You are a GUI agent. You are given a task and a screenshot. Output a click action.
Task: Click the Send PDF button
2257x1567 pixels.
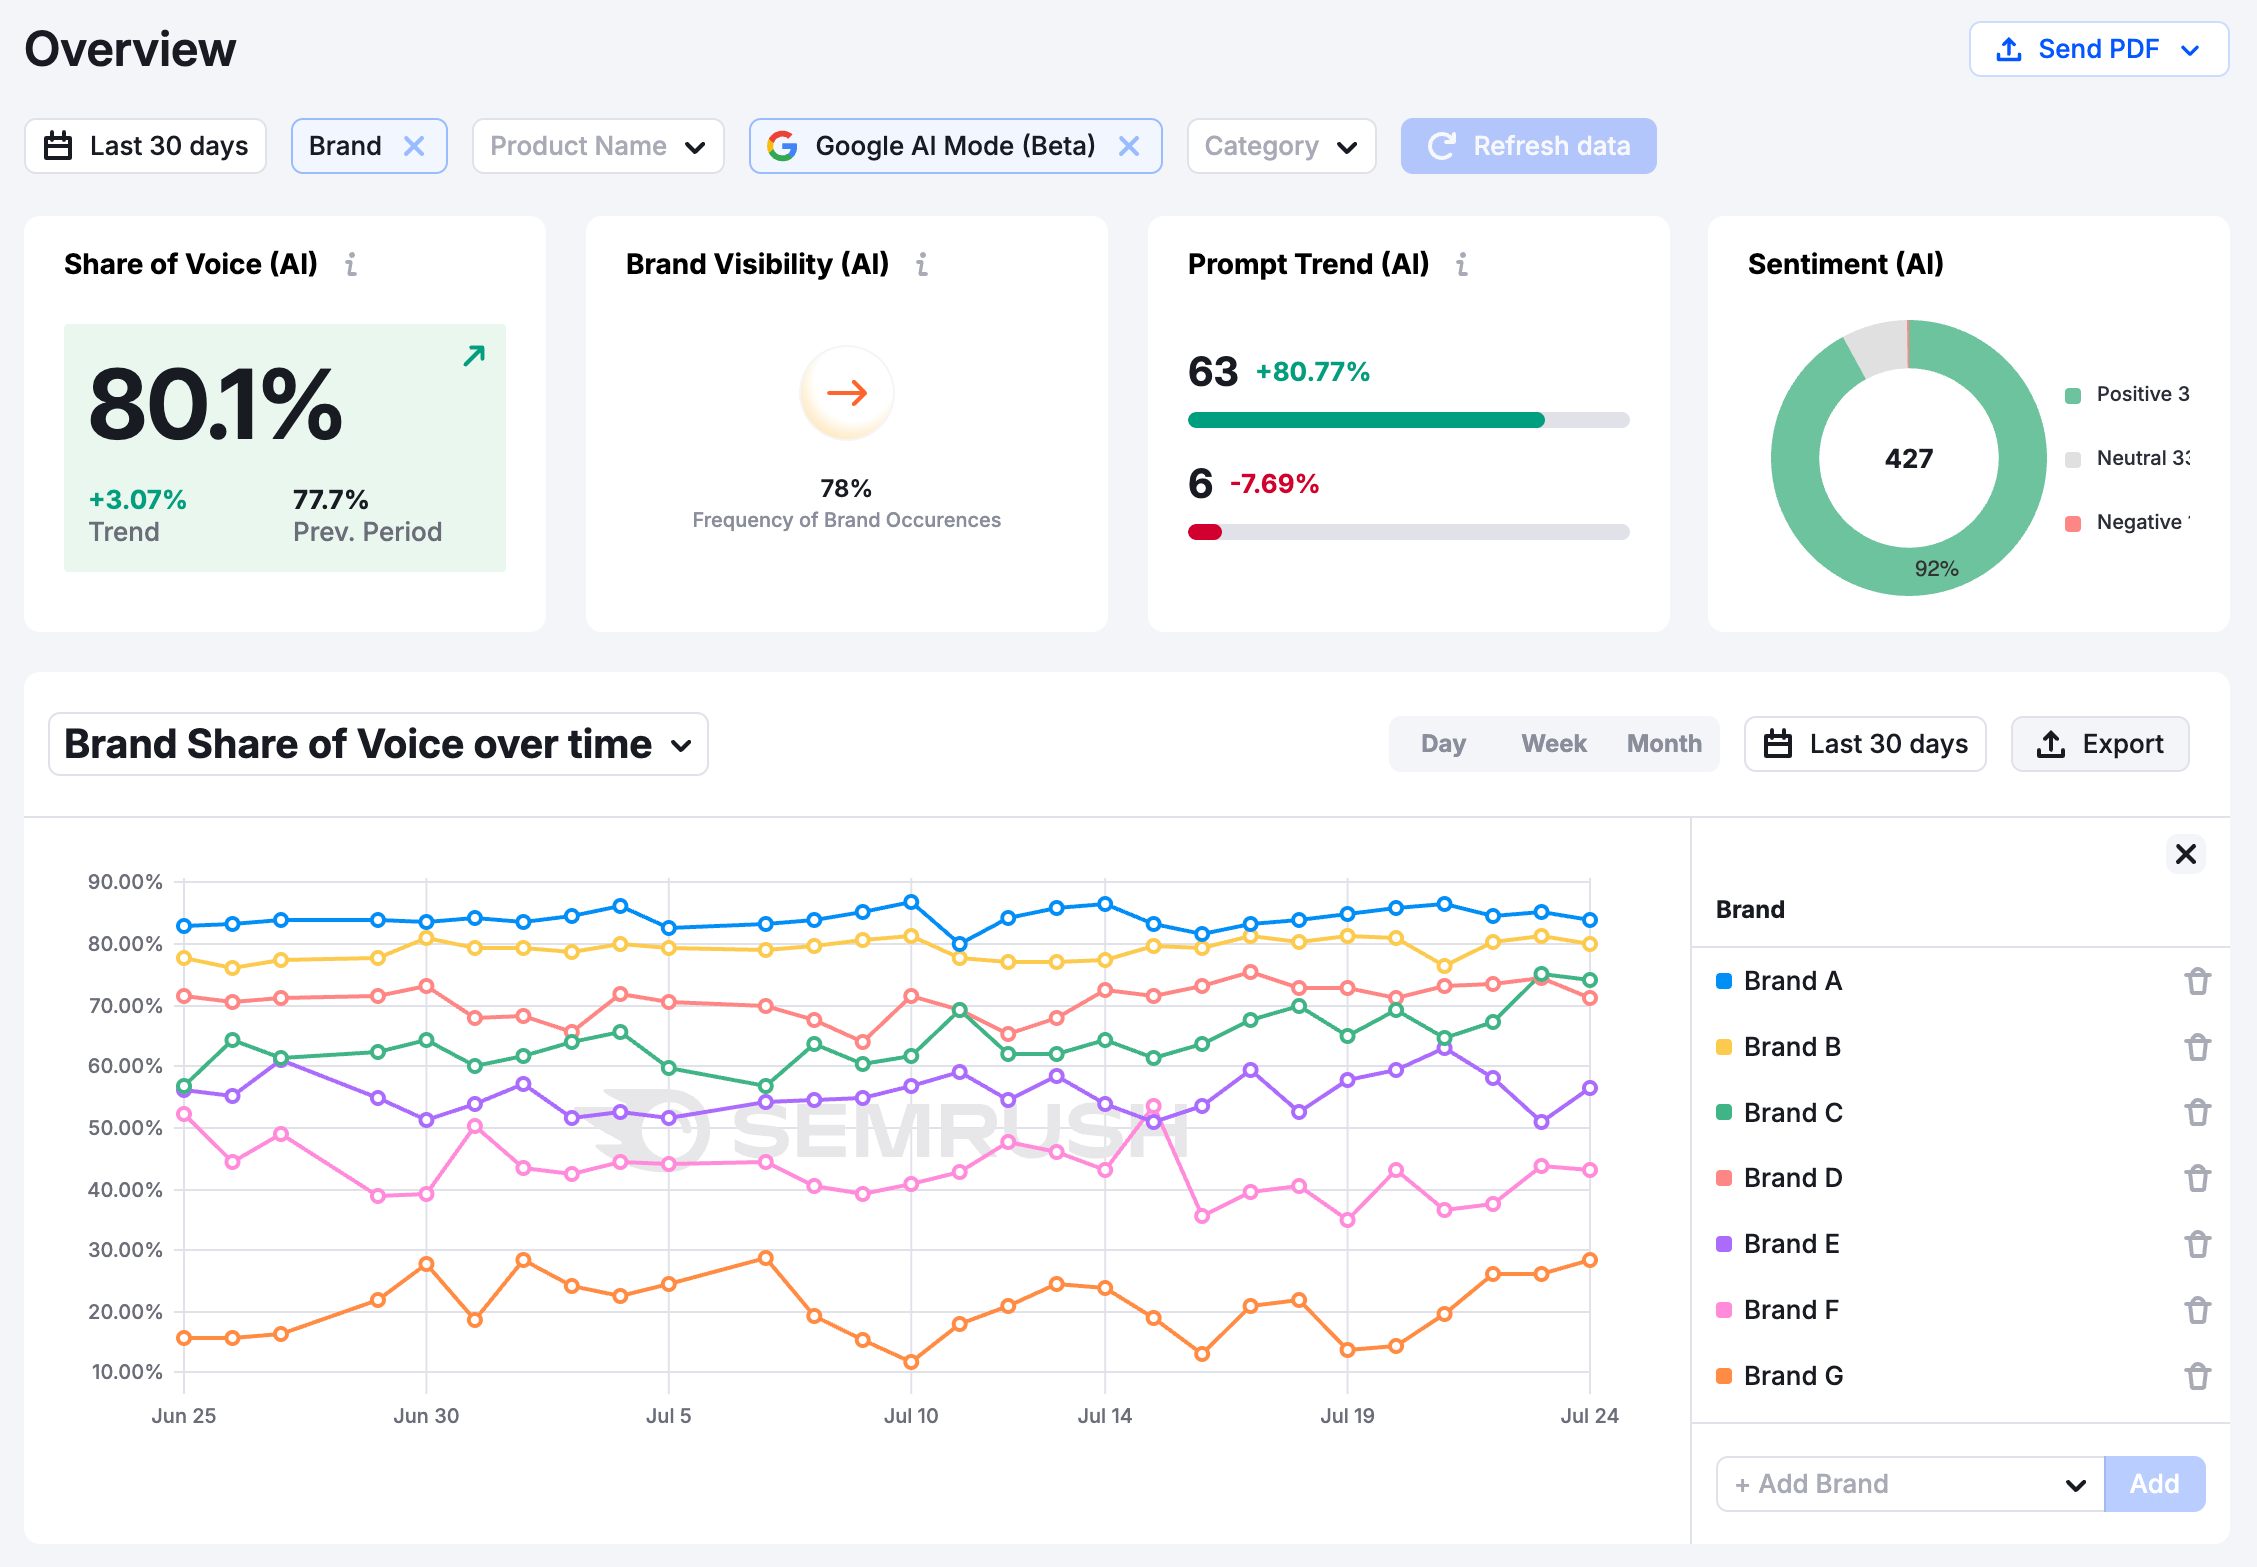(x=2098, y=48)
